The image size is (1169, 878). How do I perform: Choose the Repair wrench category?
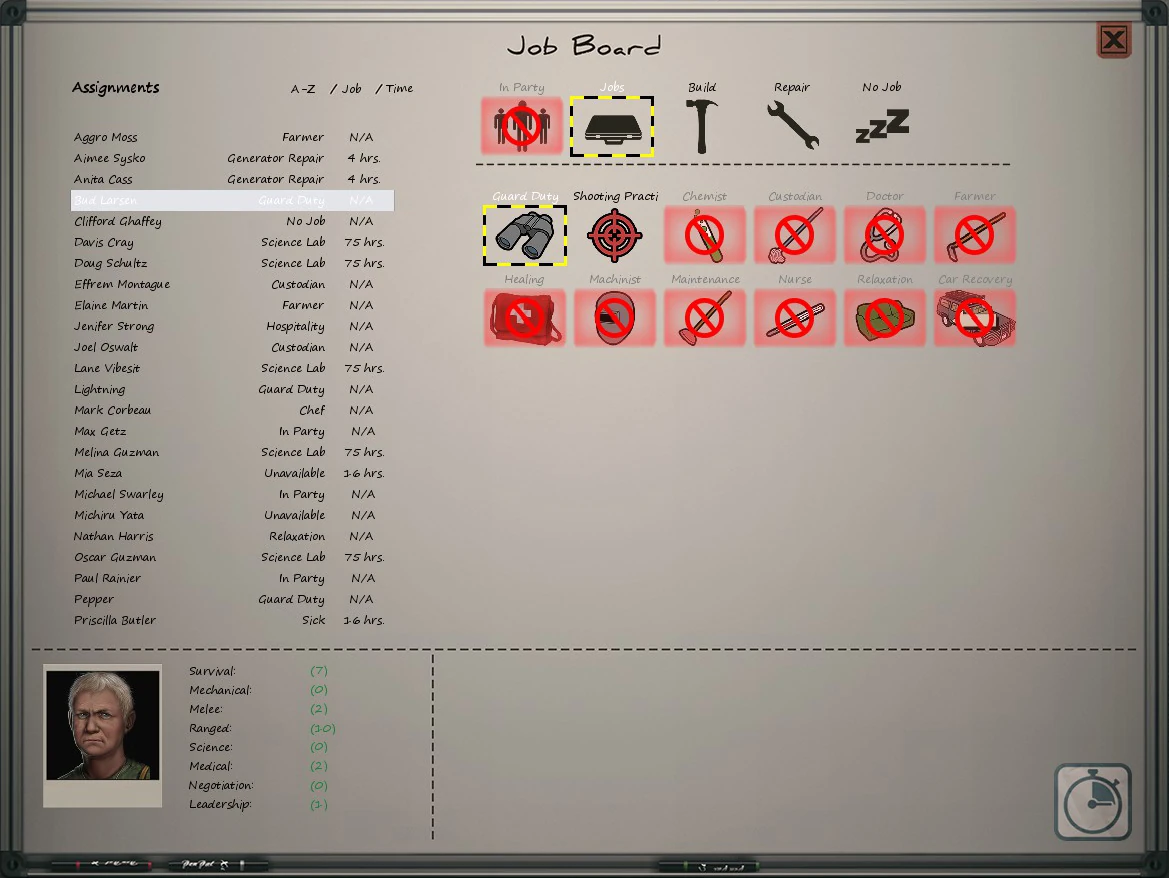coord(793,125)
